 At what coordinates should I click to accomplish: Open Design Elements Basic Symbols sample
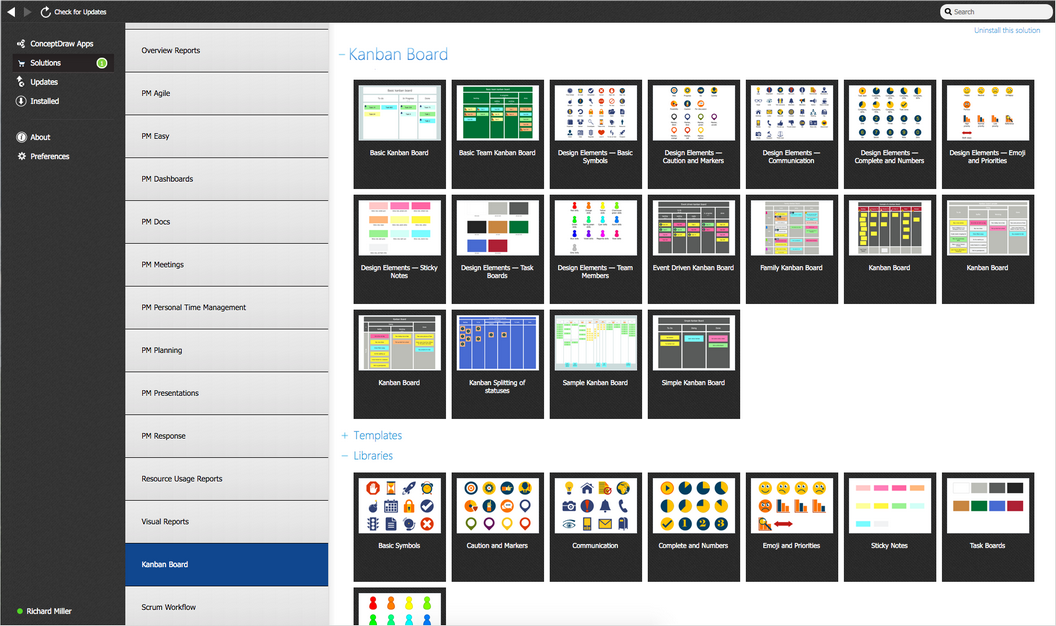(595, 135)
